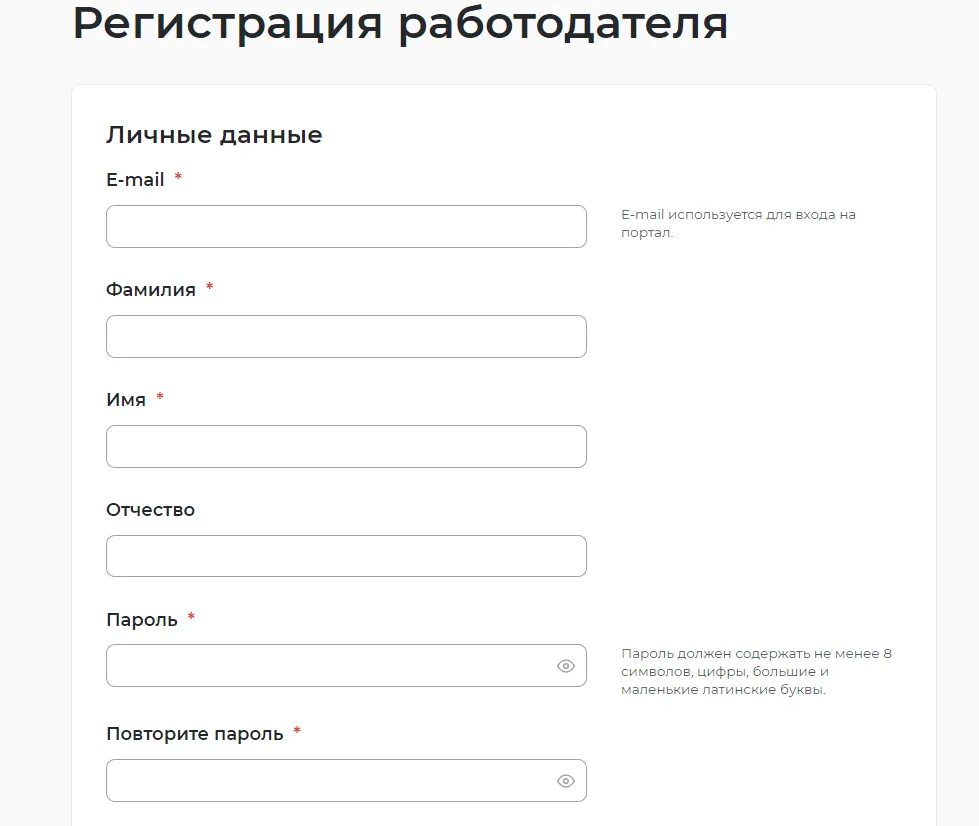Viewport: 979px width, 826px height.
Task: Click the red asterisk after Повторите пароль
Action: tap(297, 730)
